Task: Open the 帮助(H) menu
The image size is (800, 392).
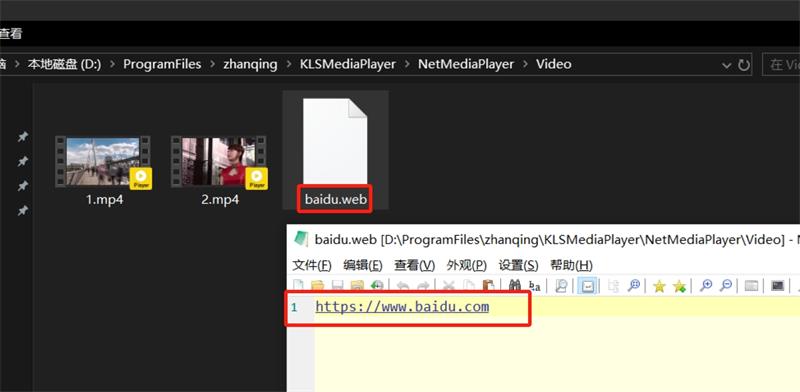Action: pos(571,265)
